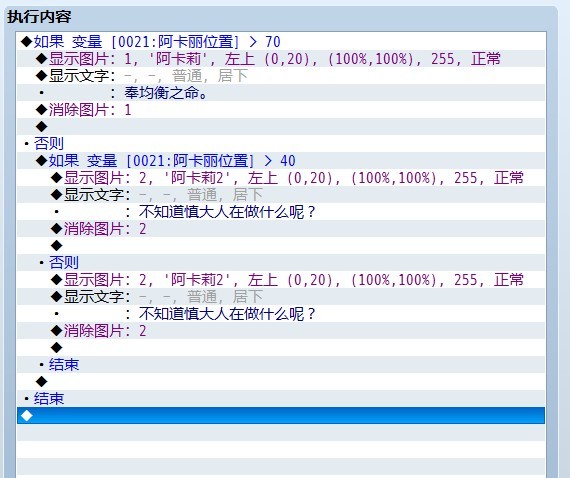The image size is (570, 478).
Task: Select the 显示文字 row above 奉均衡之命。
Action: click(x=281, y=76)
